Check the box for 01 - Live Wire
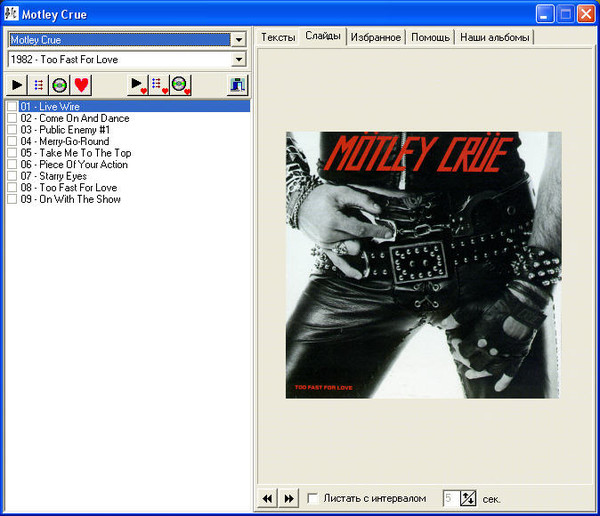This screenshot has width=600, height=516. click(12, 106)
